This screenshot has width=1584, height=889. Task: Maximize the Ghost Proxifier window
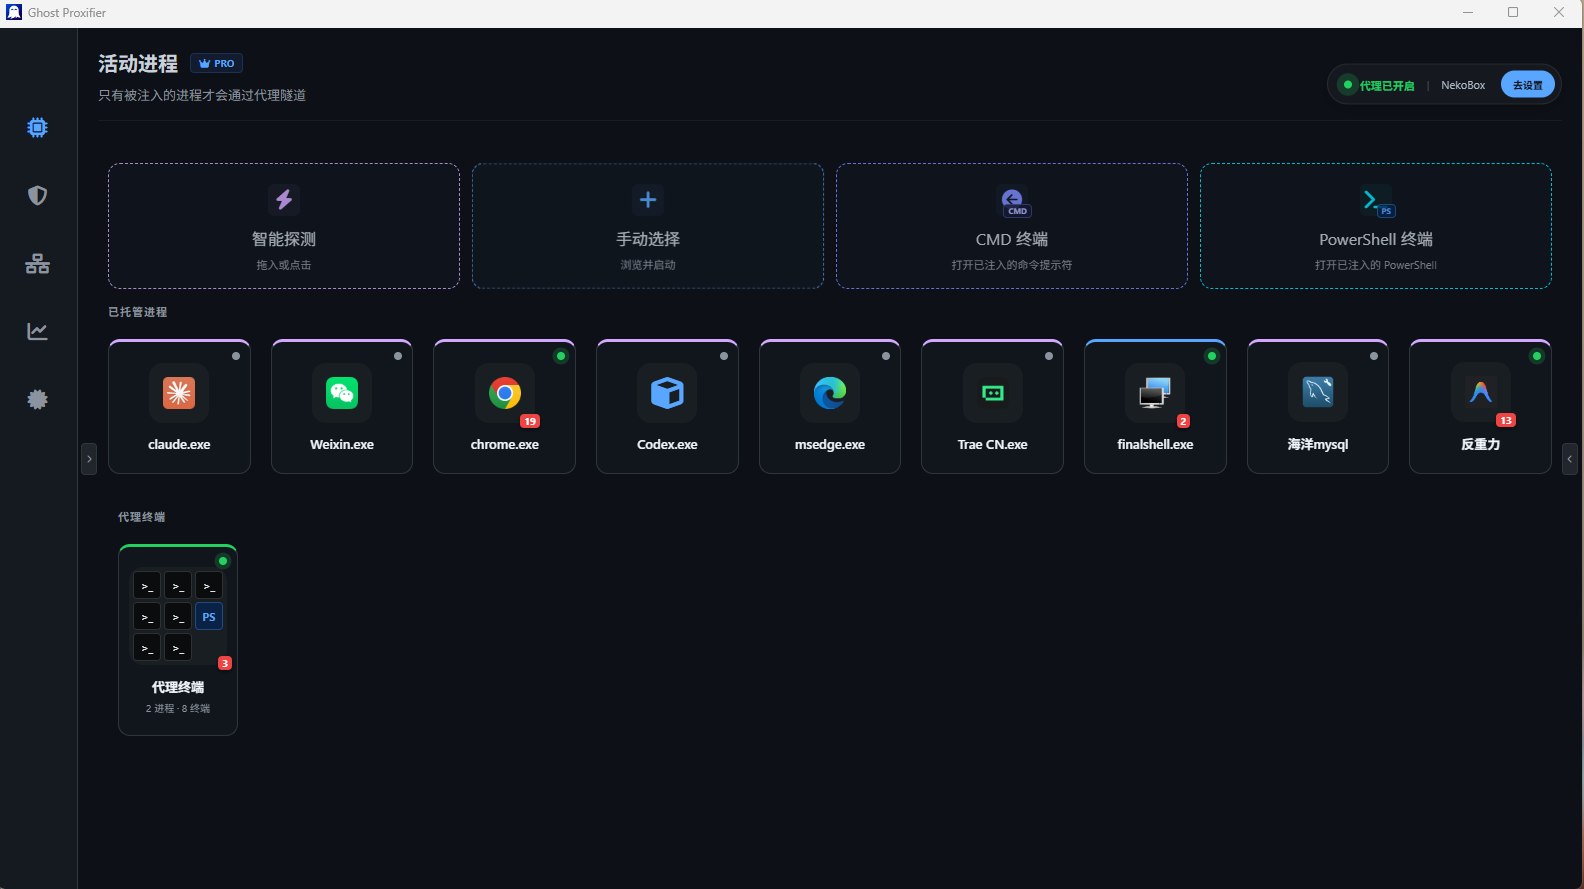[1513, 12]
